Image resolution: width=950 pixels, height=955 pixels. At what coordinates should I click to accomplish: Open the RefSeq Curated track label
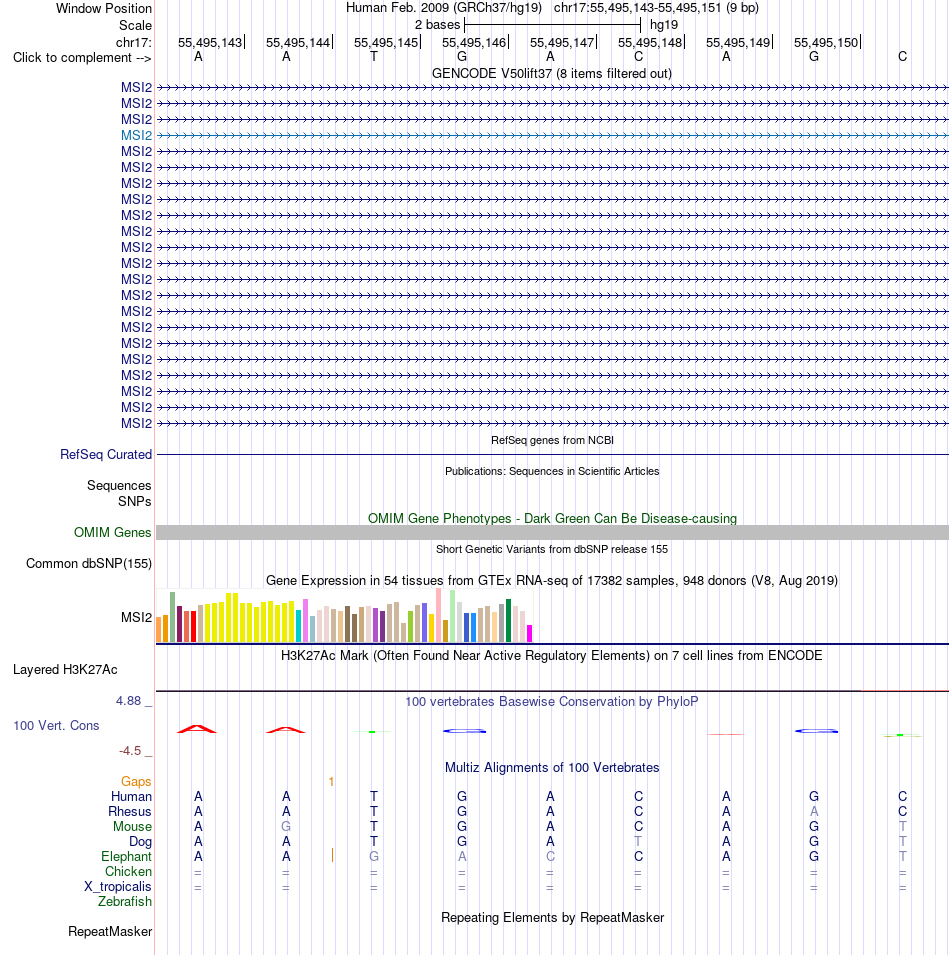coord(106,454)
